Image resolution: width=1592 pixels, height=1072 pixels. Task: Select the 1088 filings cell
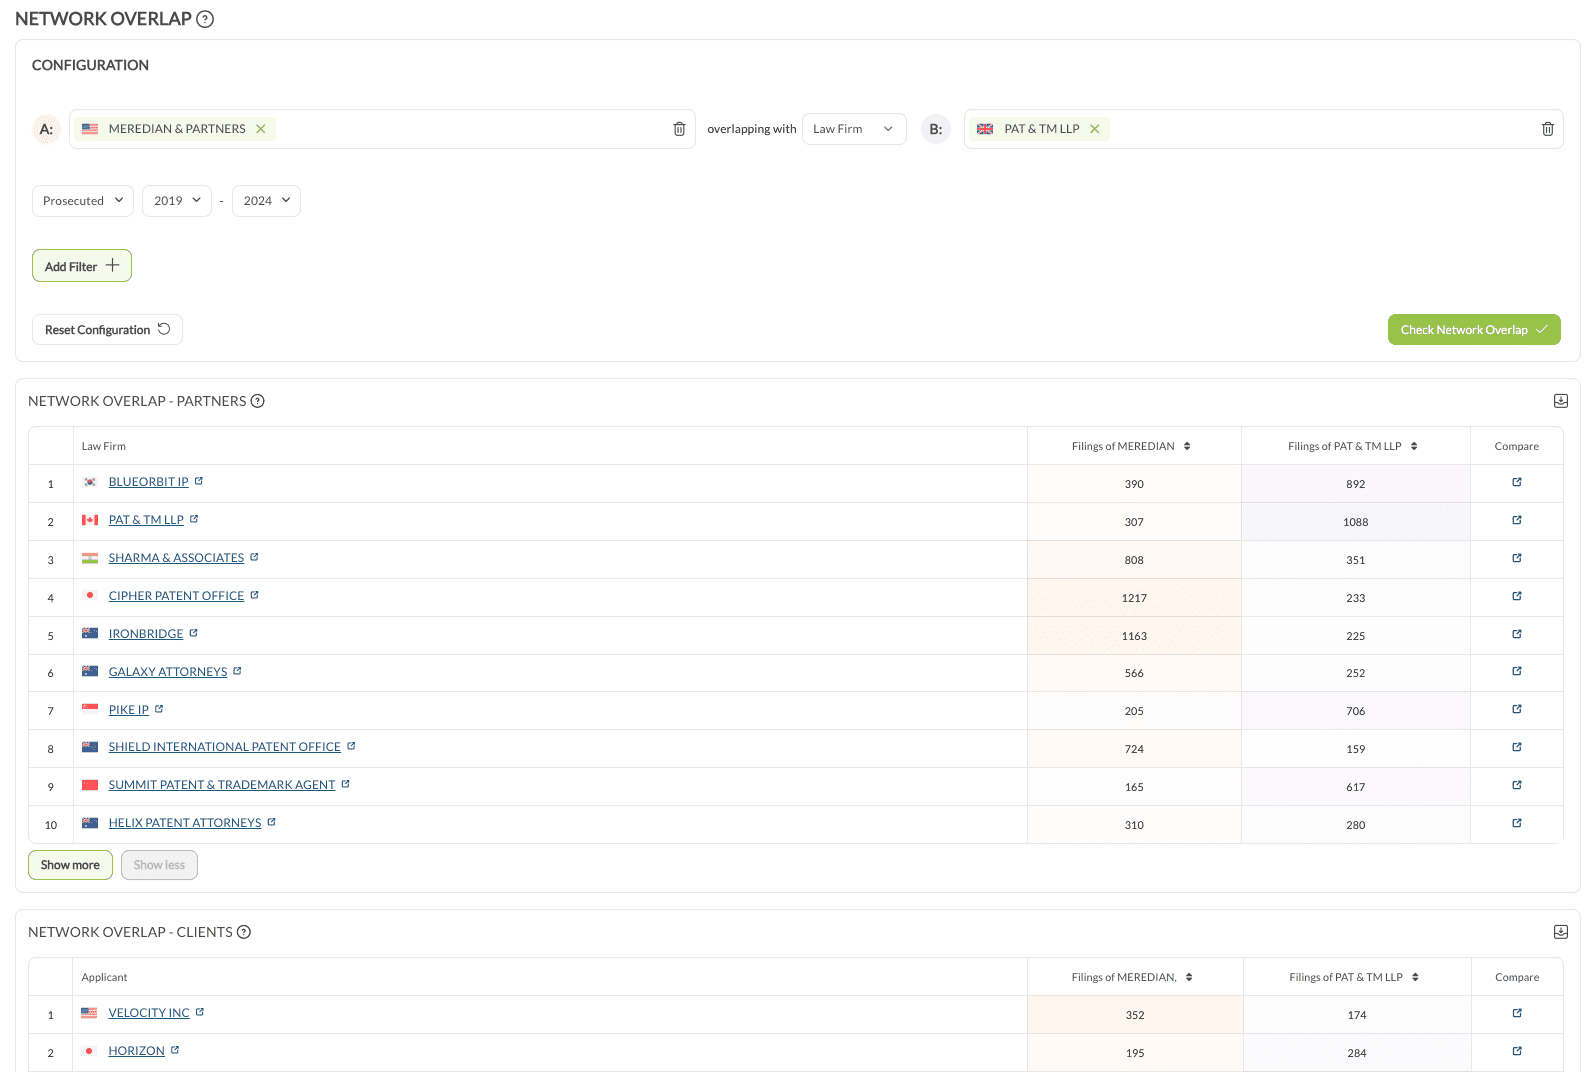(x=1356, y=522)
